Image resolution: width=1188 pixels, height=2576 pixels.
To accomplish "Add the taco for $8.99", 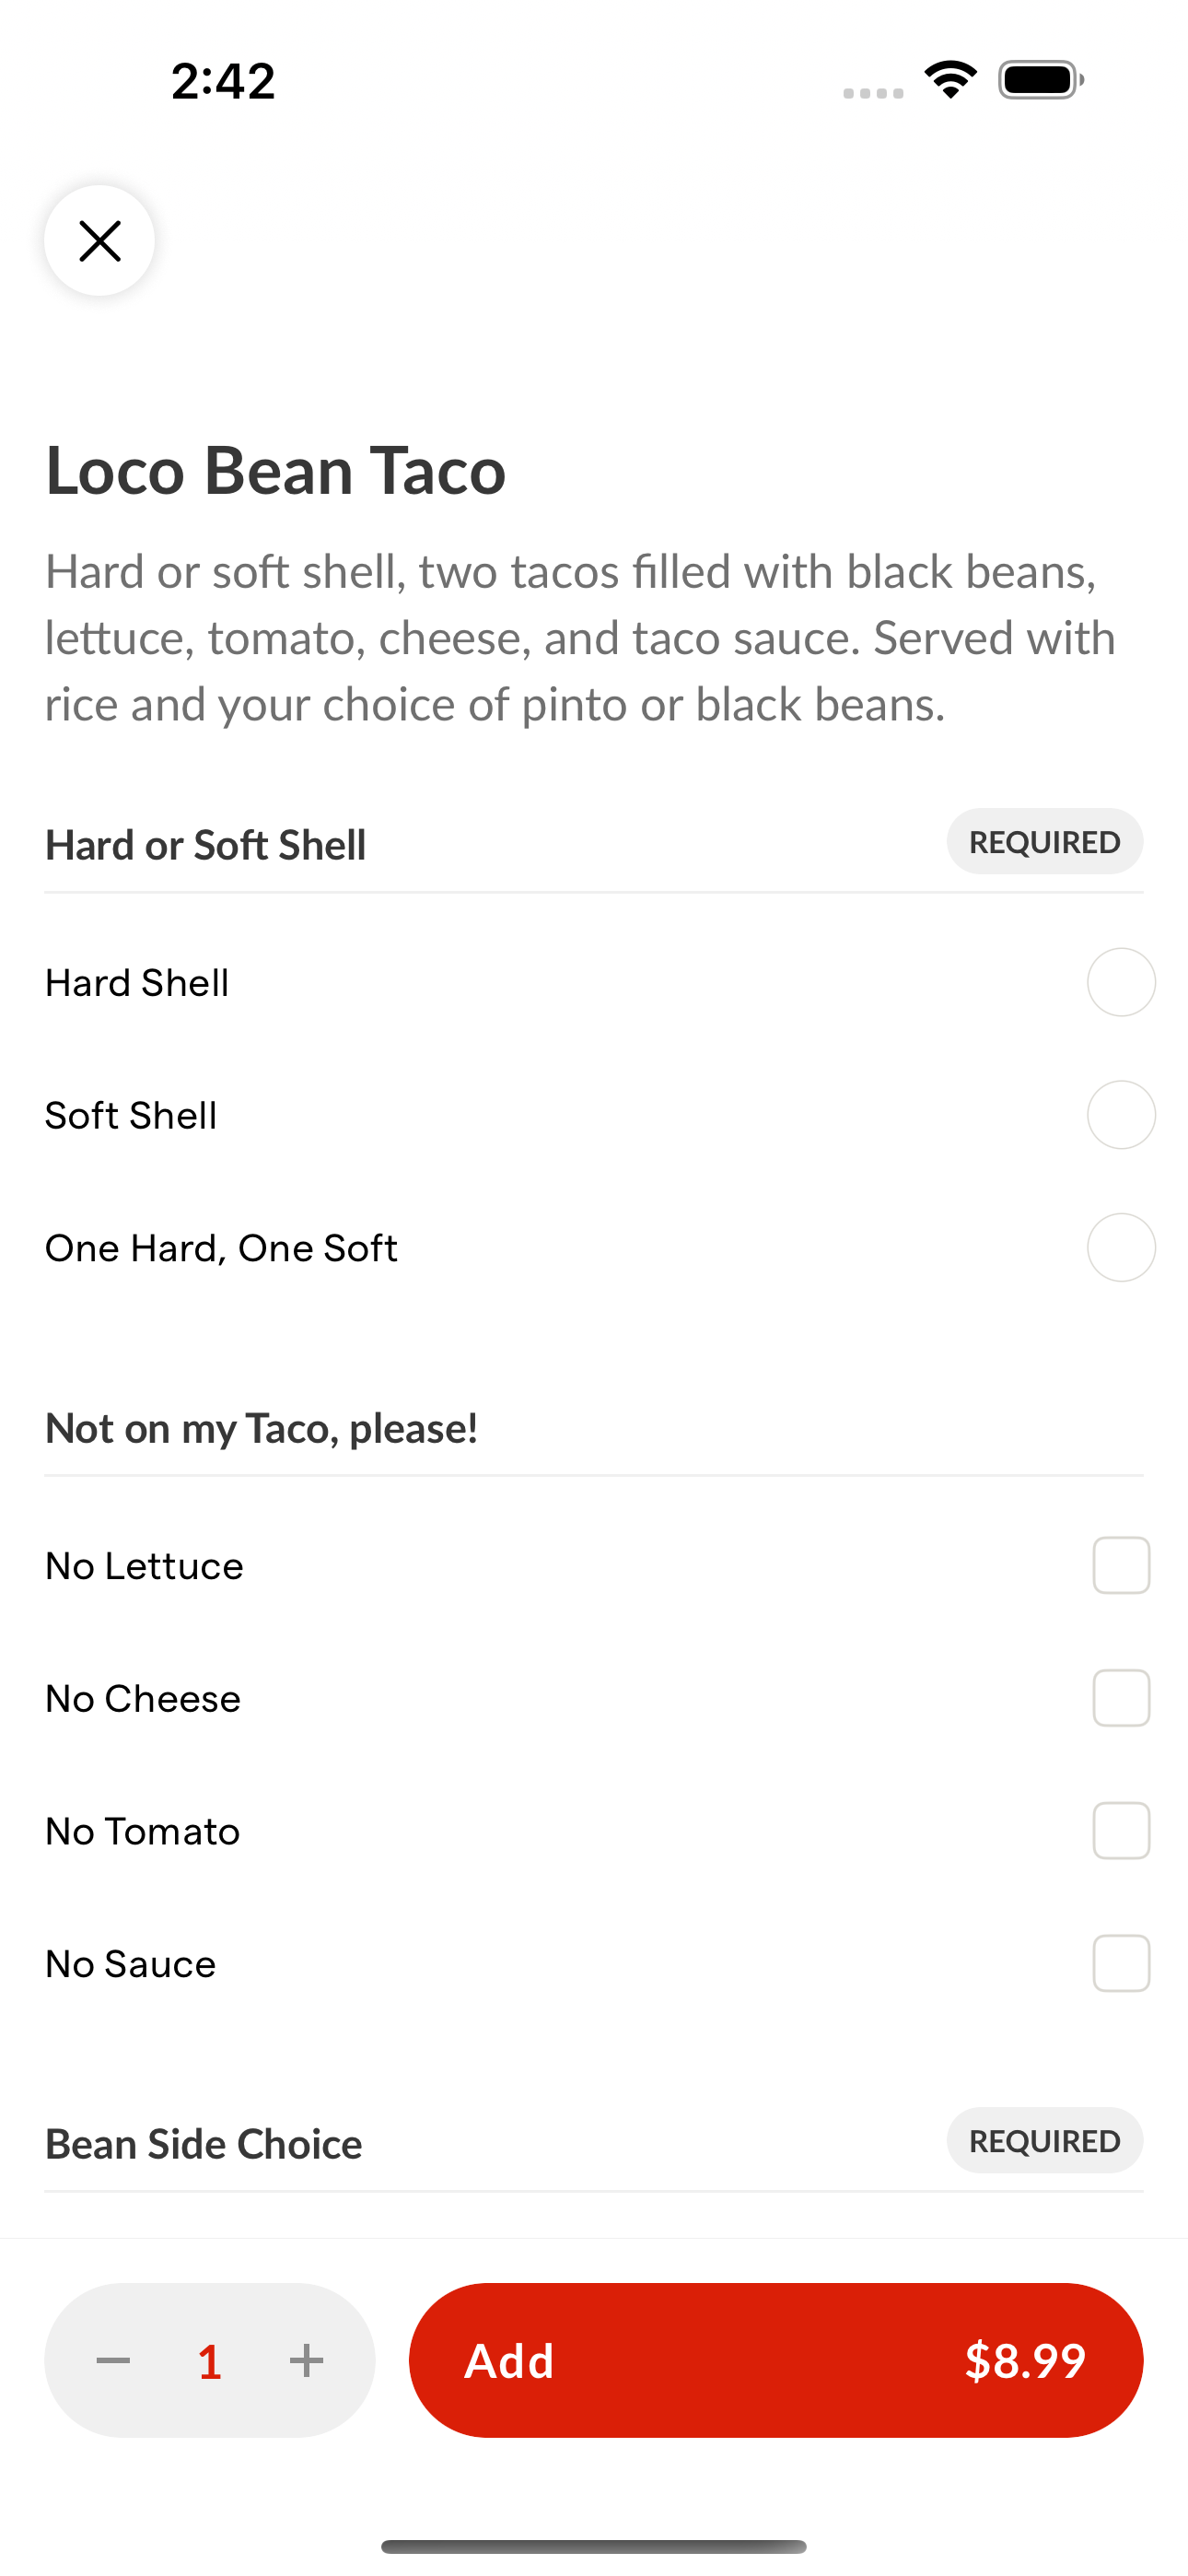I will tap(776, 2360).
